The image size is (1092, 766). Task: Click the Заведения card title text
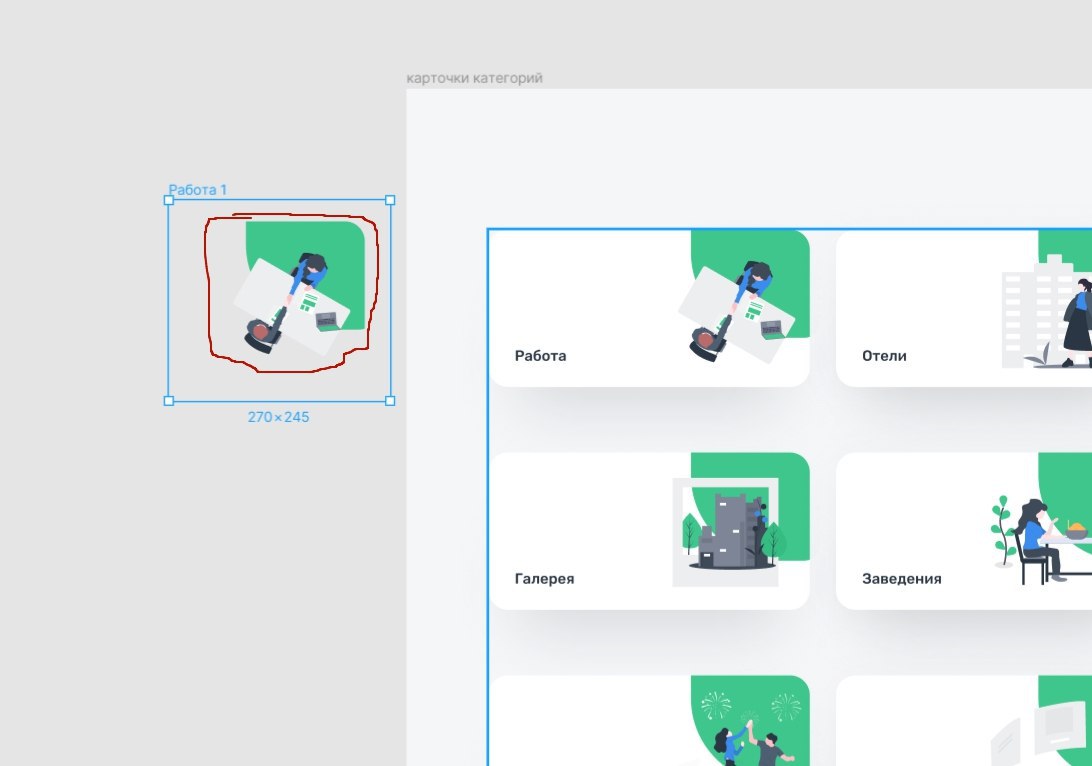coord(902,579)
